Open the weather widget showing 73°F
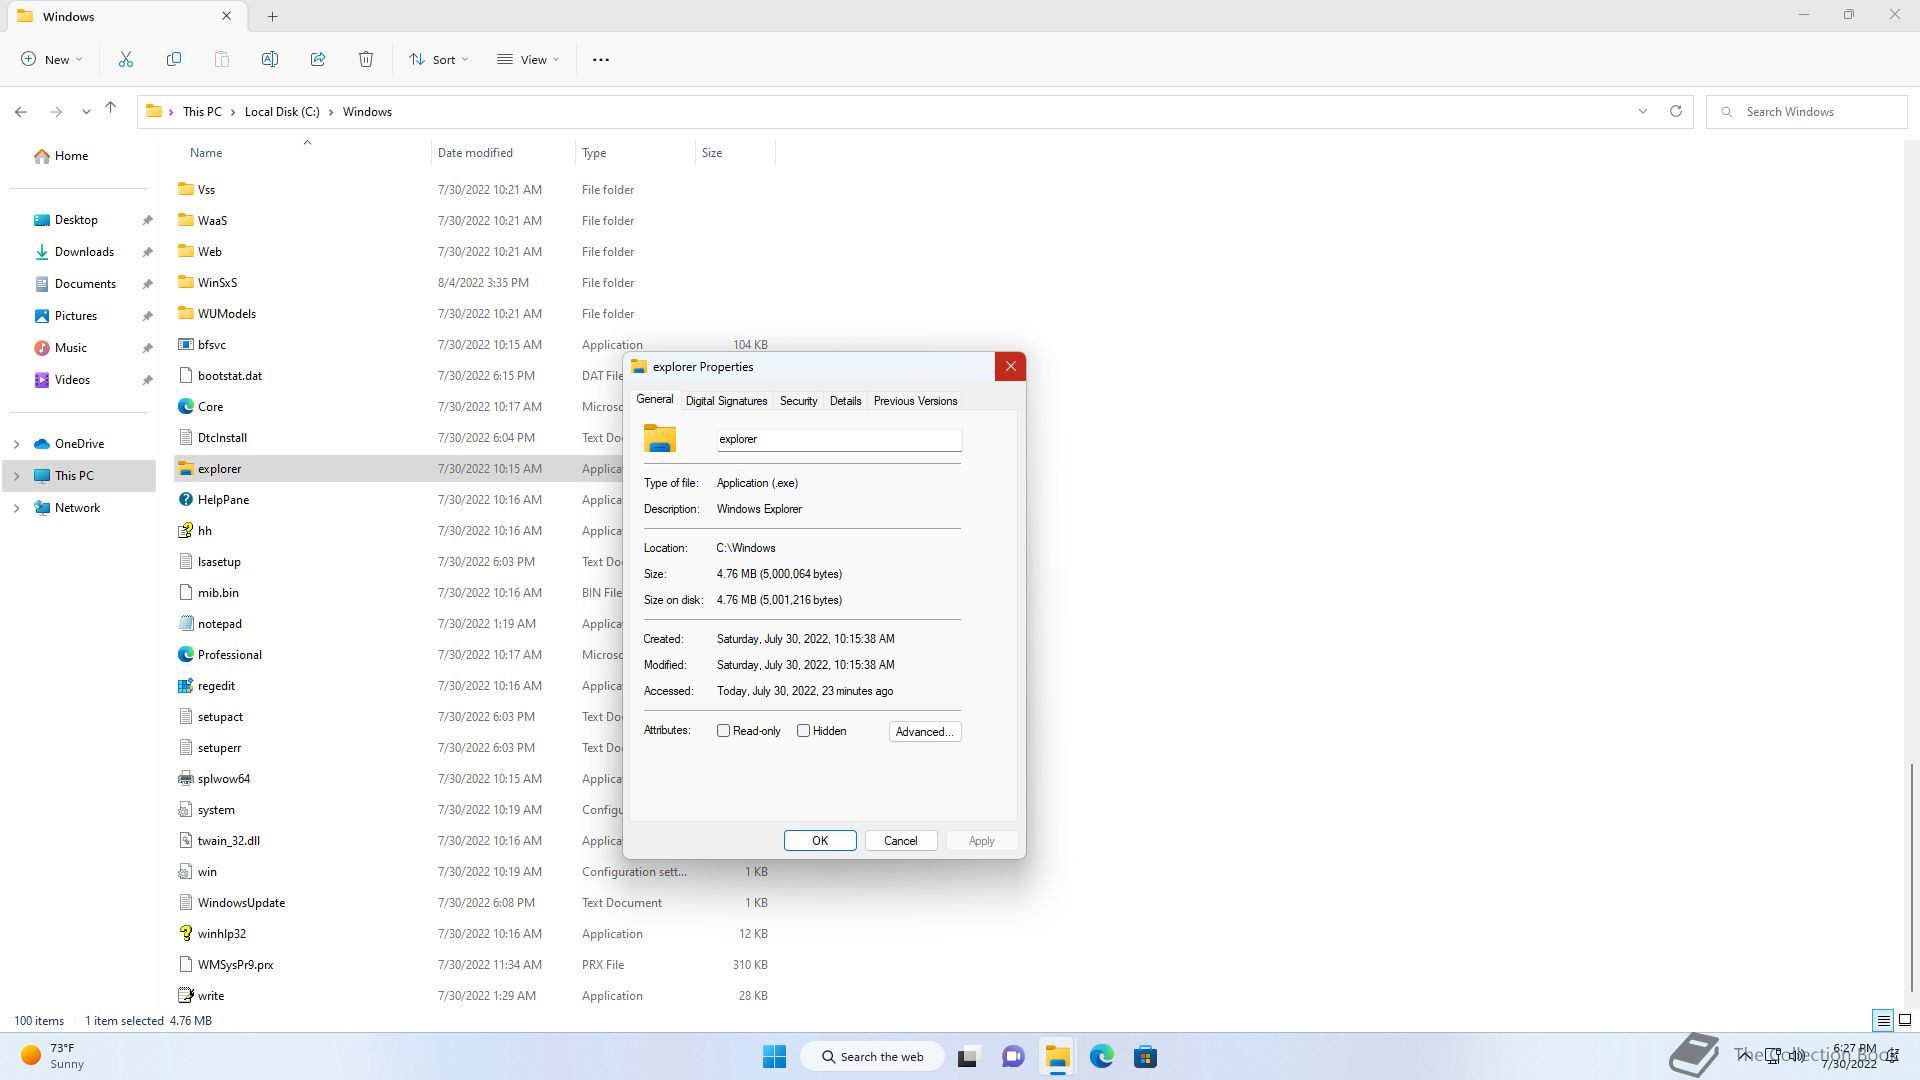Image resolution: width=1920 pixels, height=1080 pixels. point(54,1057)
